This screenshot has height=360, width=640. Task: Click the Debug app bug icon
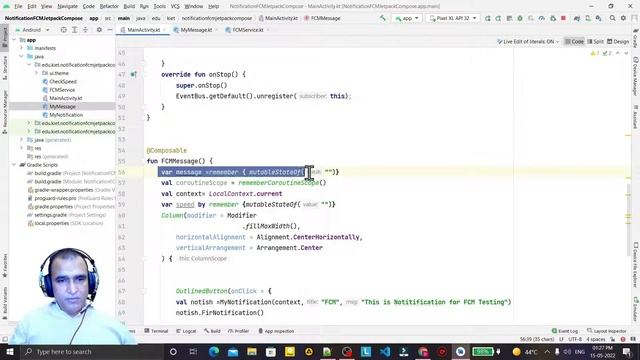click(520, 18)
